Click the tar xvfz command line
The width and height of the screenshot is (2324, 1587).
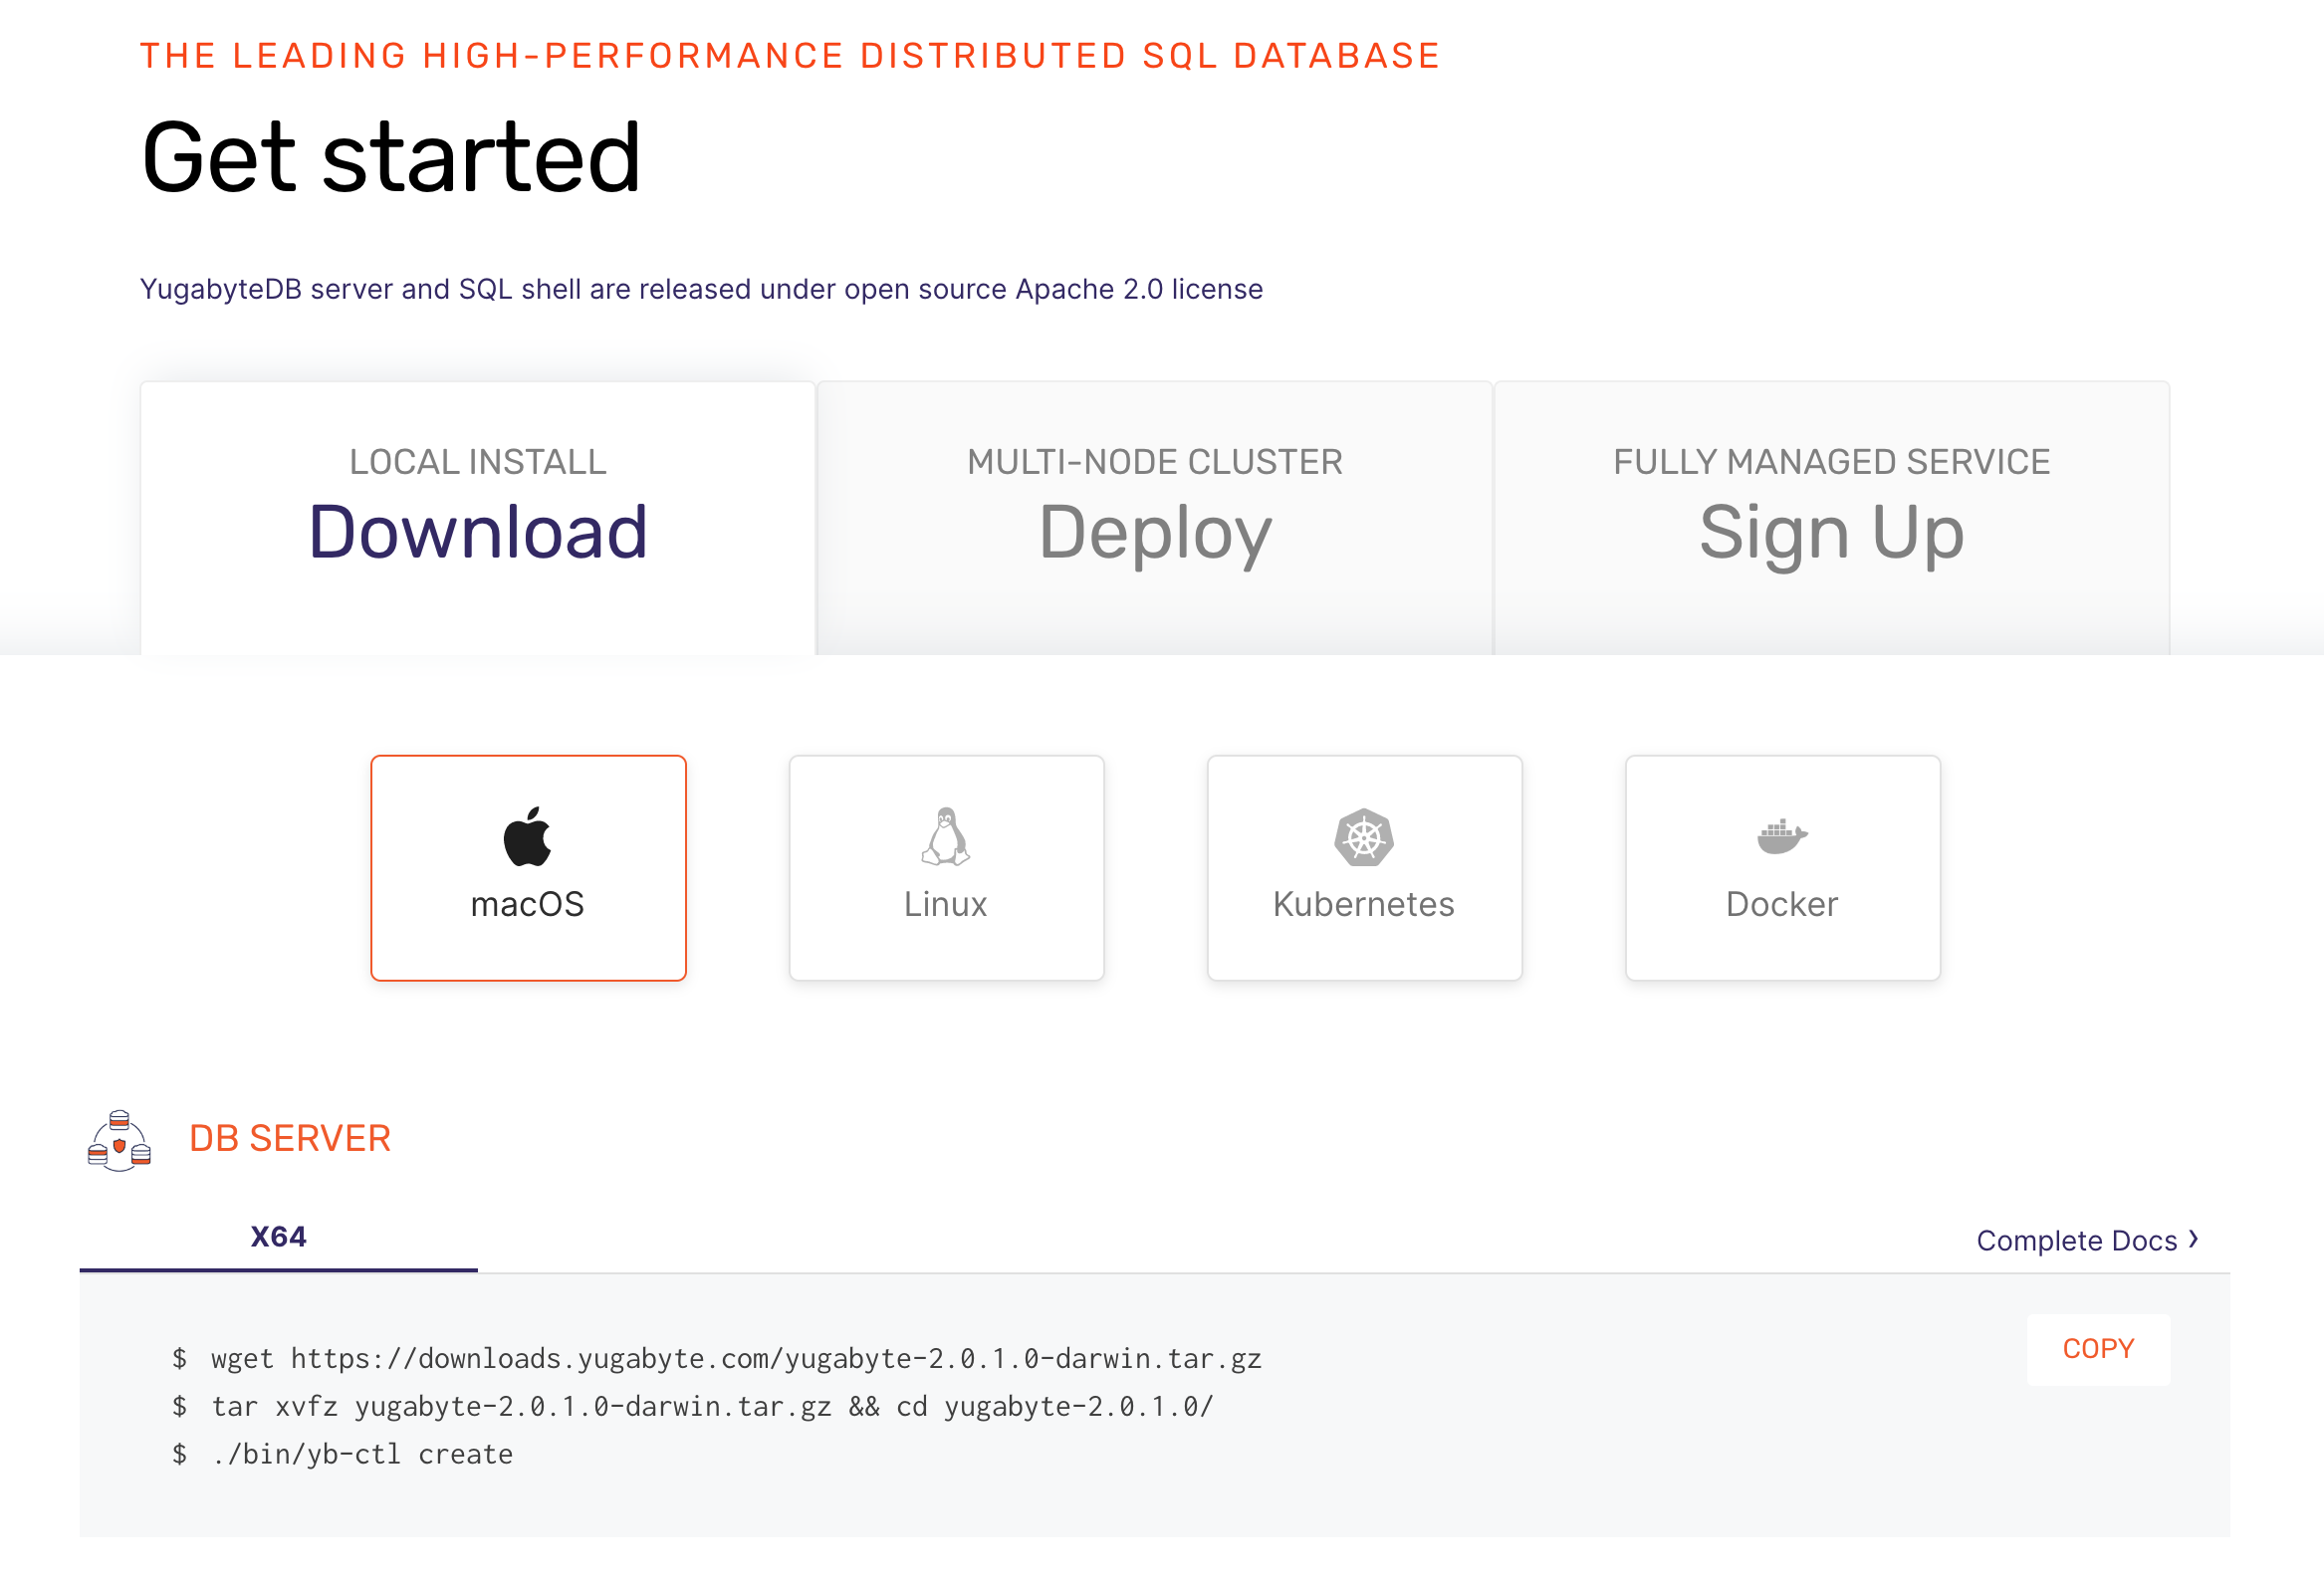tap(711, 1406)
